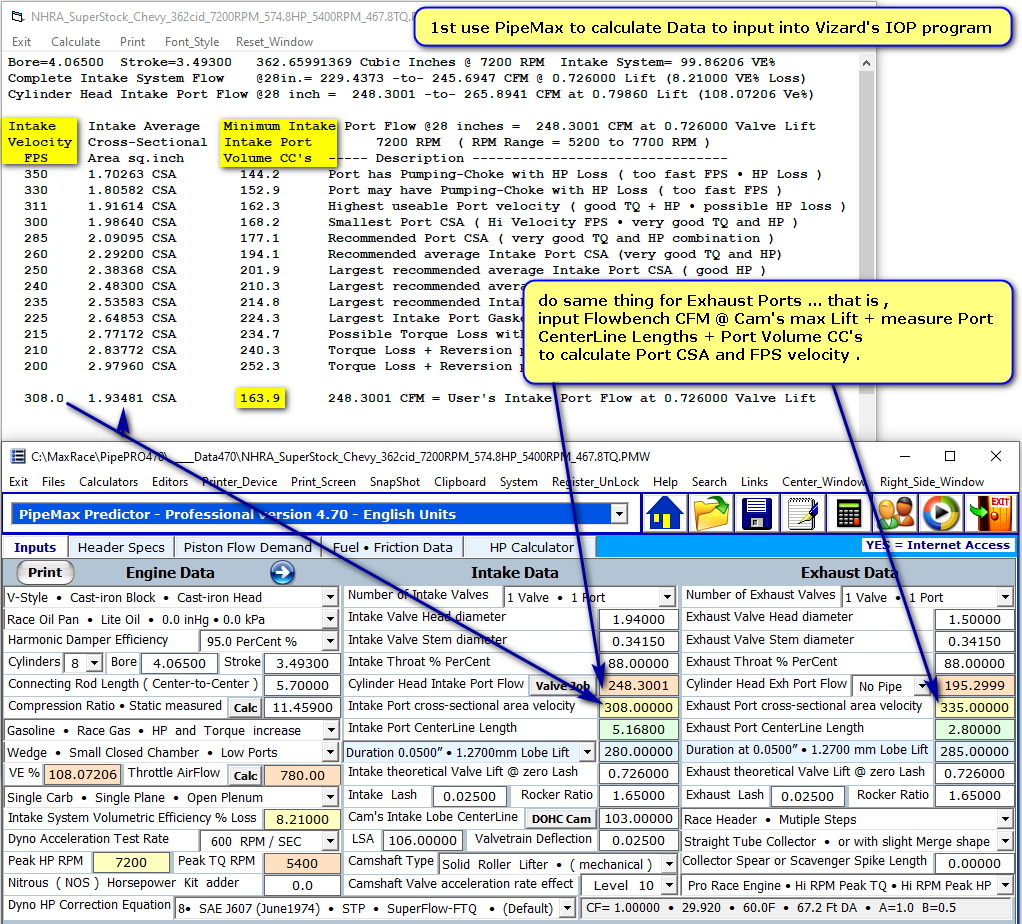Open the Wedge chamber type dropdown
Viewport: 1022px width, 924px height.
(x=330, y=753)
